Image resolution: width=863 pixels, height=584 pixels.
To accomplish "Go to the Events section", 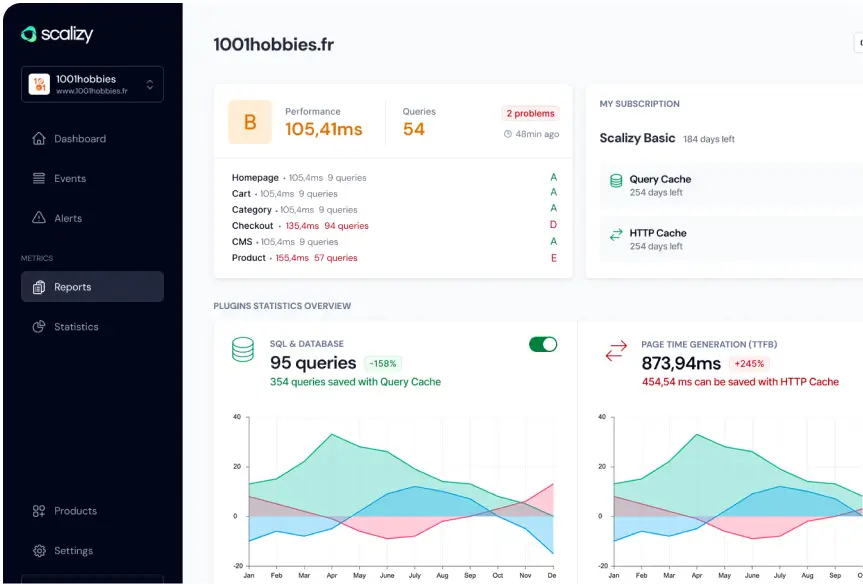I will point(92,178).
